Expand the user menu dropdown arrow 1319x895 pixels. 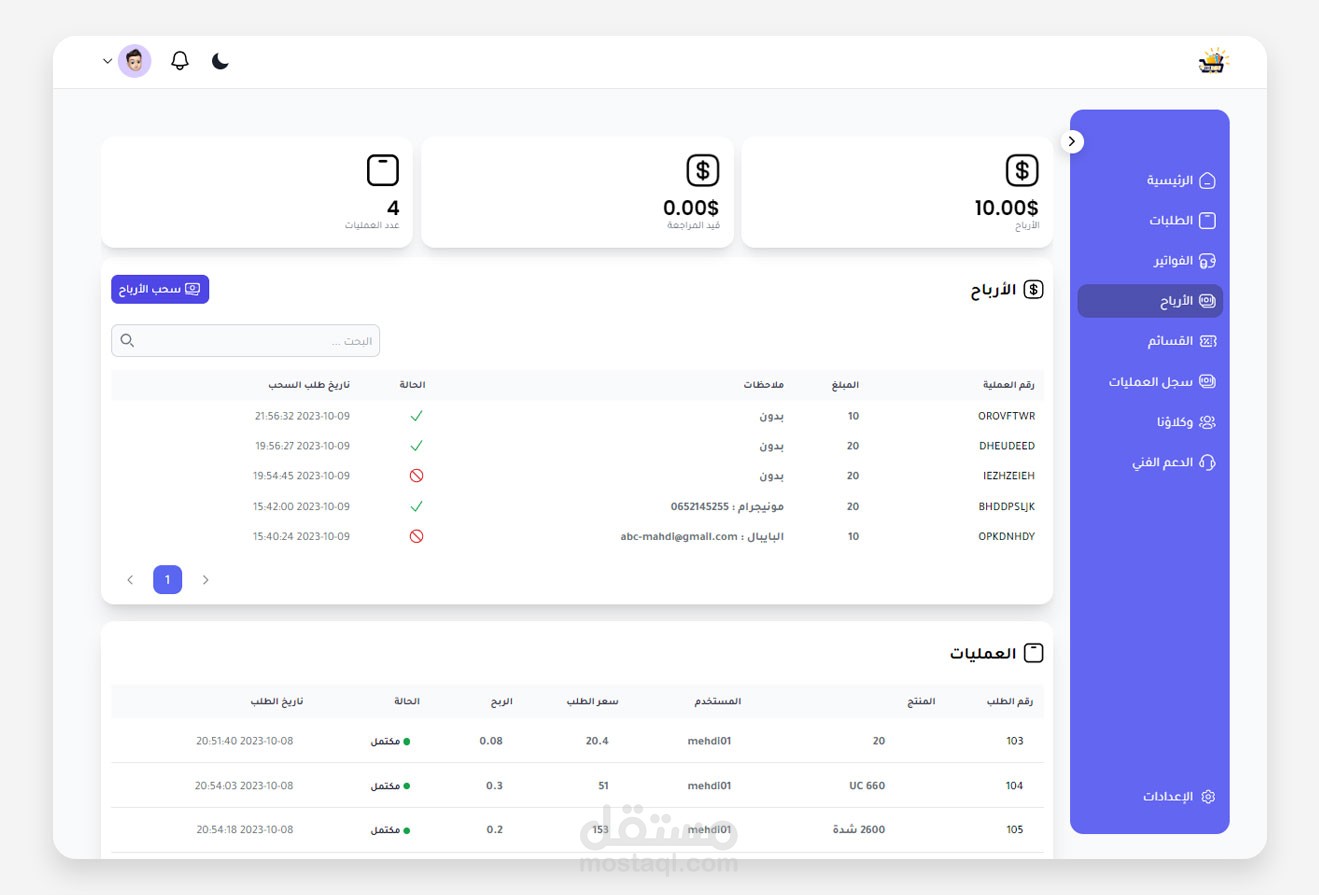click(x=107, y=61)
